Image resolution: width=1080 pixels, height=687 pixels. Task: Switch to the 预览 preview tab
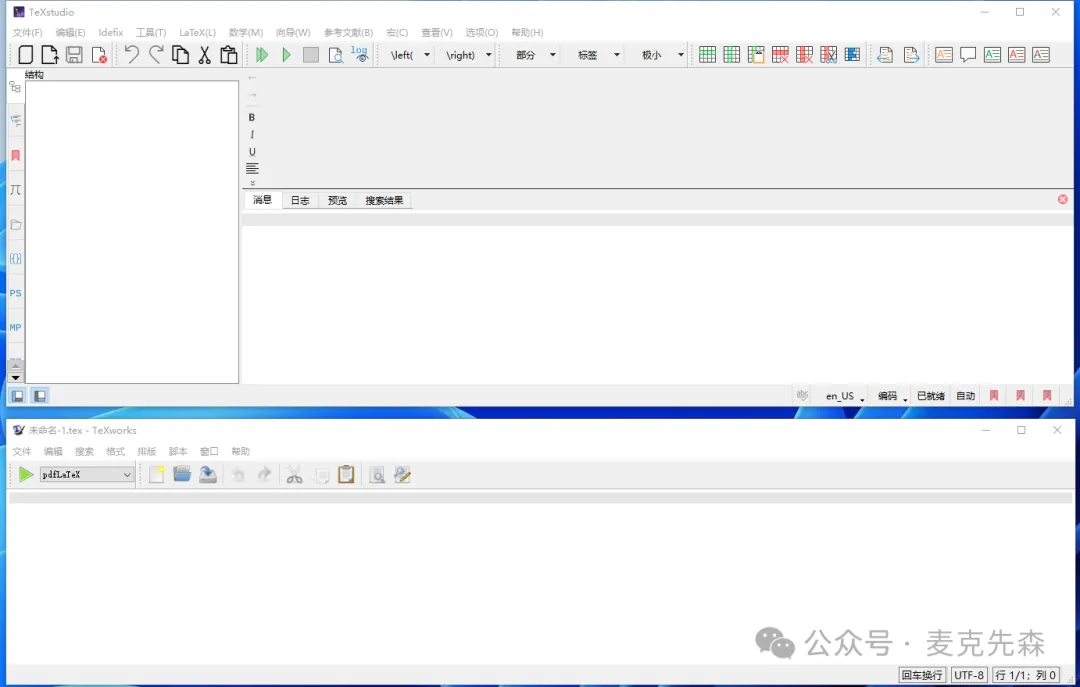pos(338,201)
